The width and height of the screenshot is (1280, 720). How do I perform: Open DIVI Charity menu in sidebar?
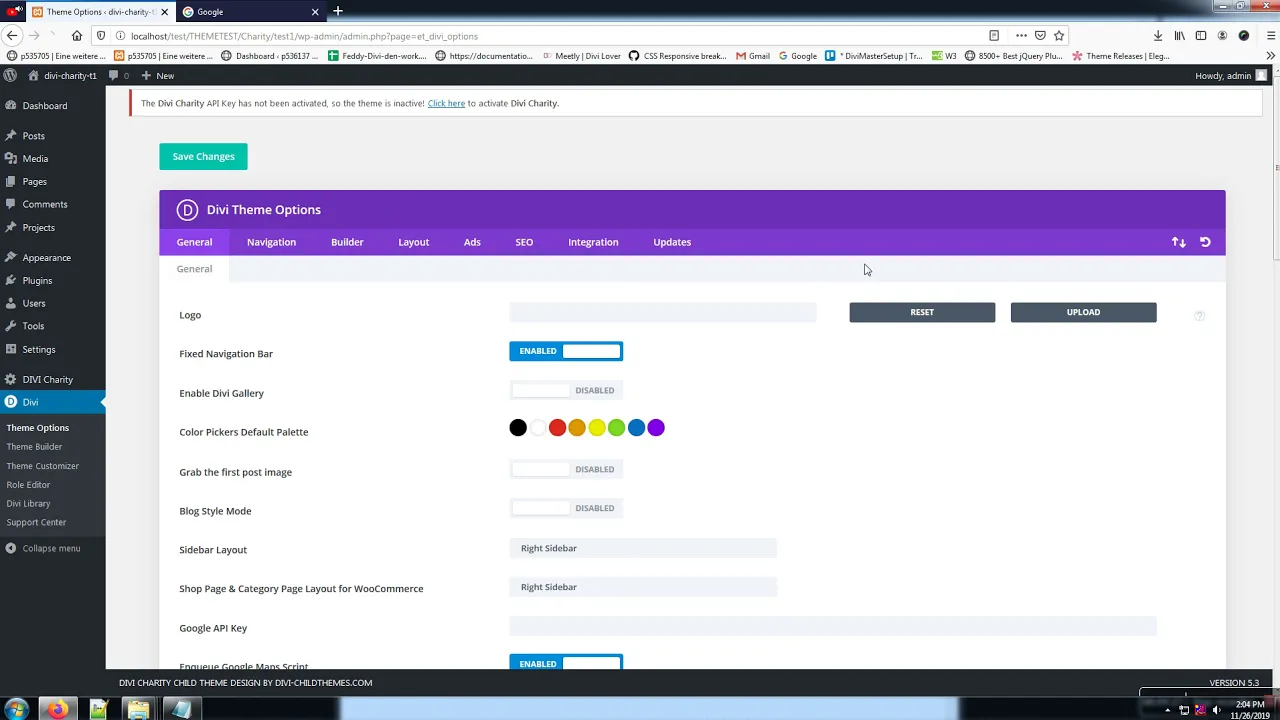point(47,379)
